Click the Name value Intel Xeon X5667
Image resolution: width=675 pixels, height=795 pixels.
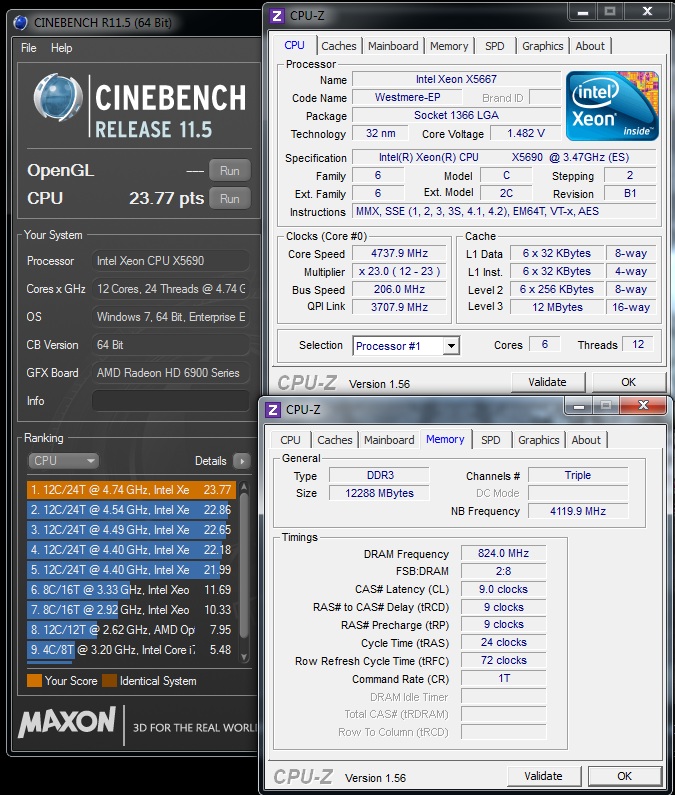click(456, 79)
